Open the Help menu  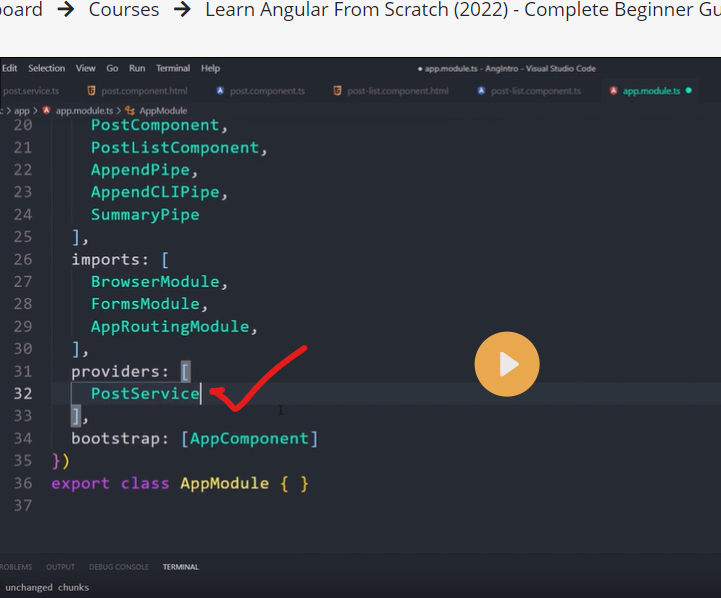[210, 68]
